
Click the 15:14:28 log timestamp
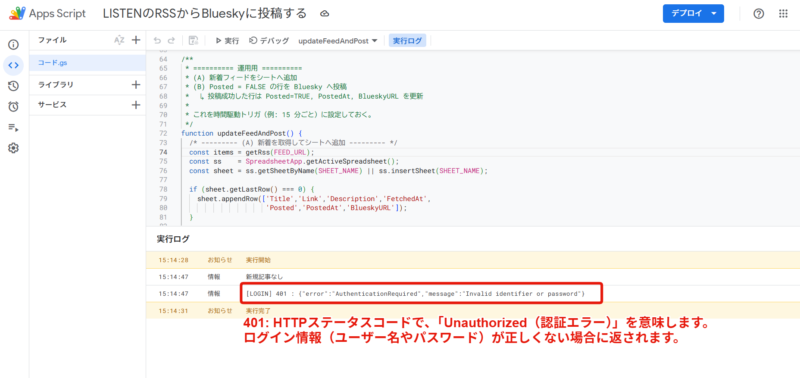[x=173, y=260]
